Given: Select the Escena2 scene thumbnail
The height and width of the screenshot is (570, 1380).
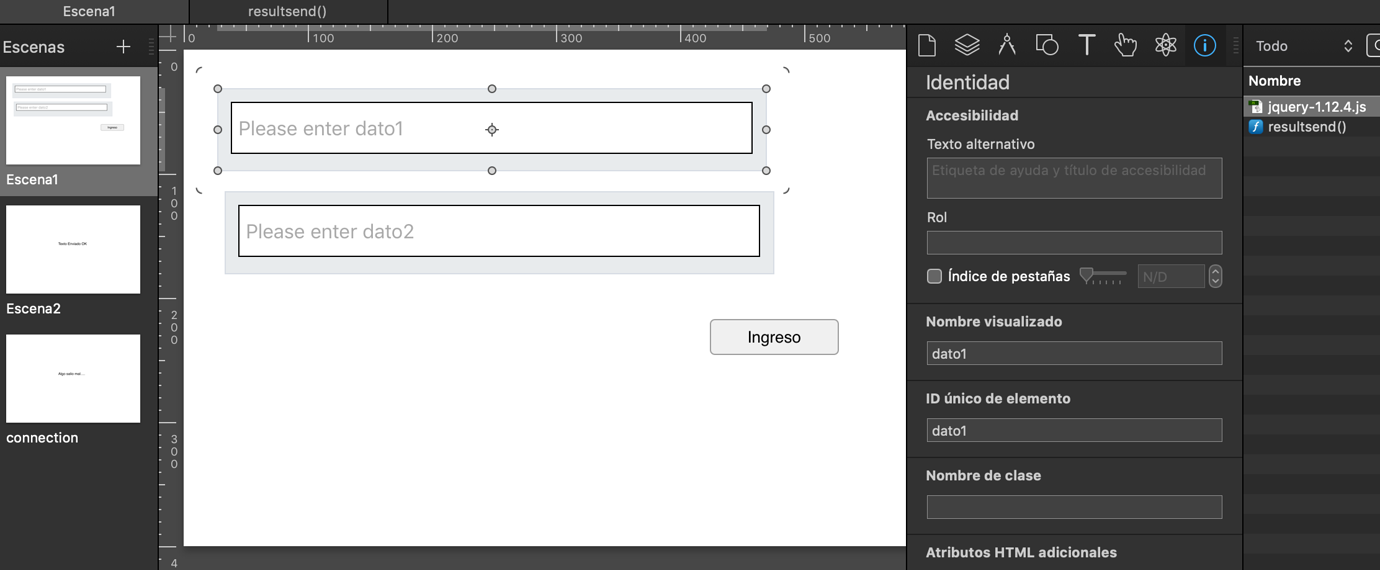Looking at the screenshot, I should (x=73, y=250).
